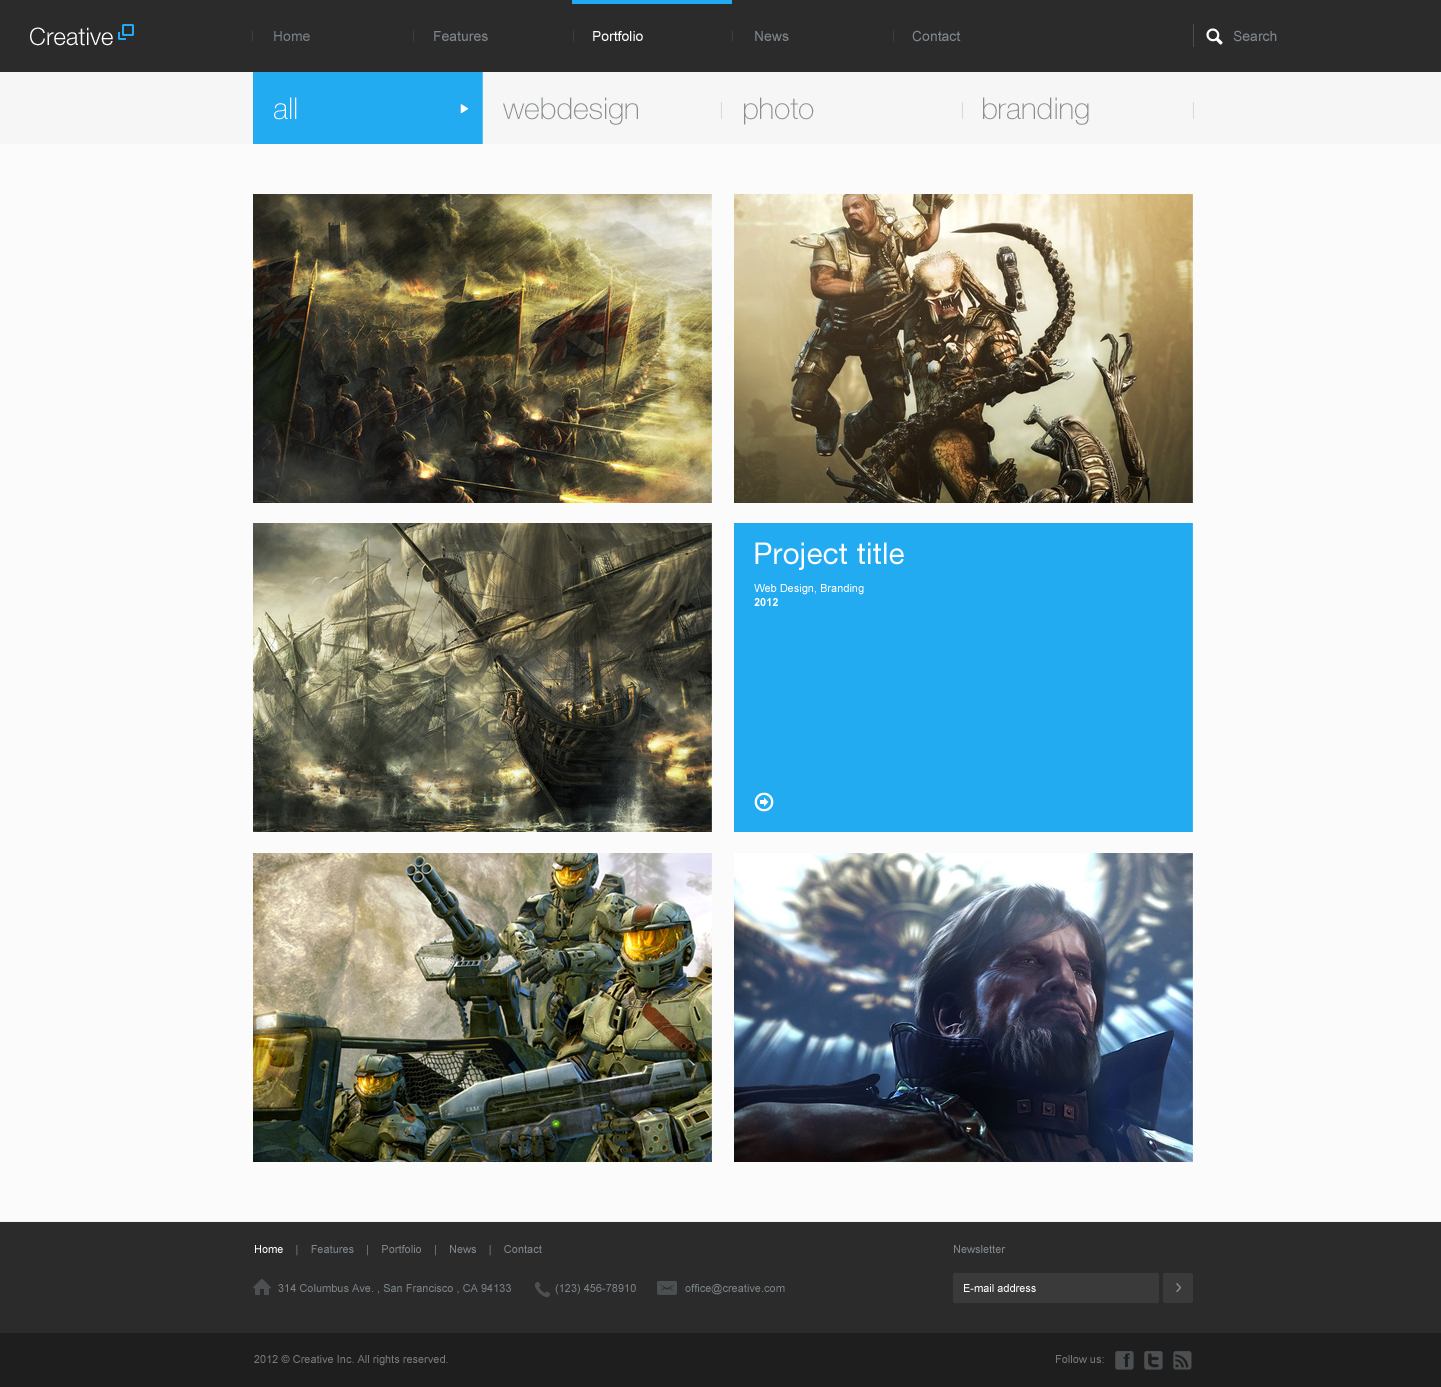Click the copyright Creative Inc. text

click(x=351, y=1359)
